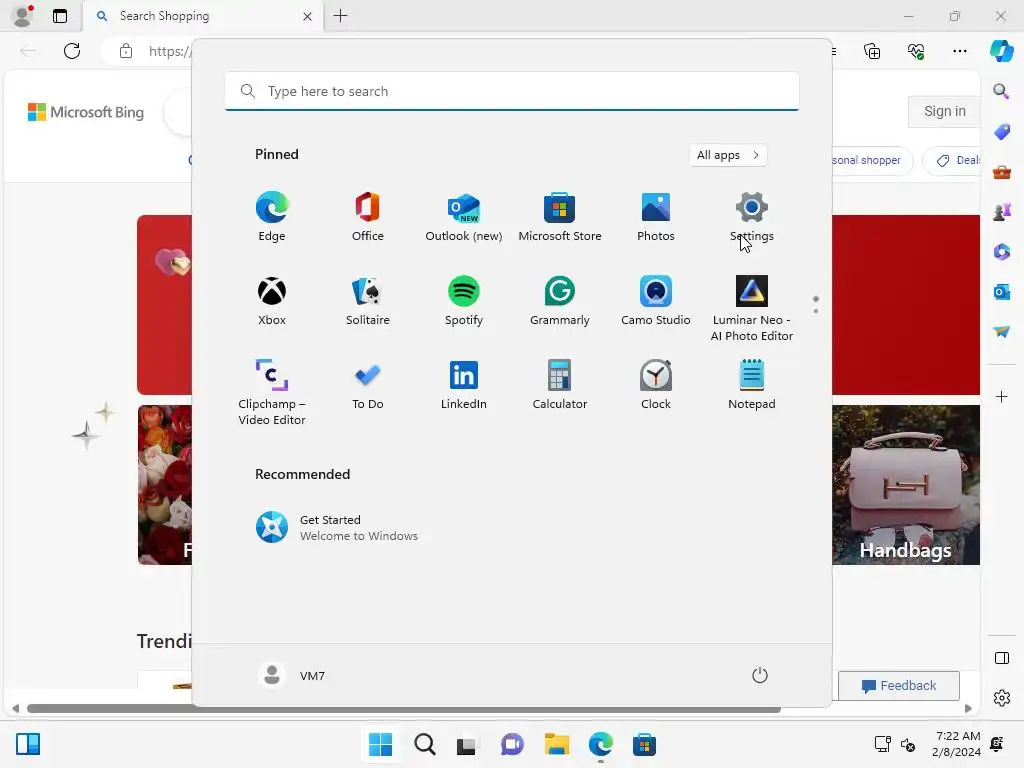Open Get Started recommended item
Viewport: 1024px width, 768px height.
tap(337, 528)
